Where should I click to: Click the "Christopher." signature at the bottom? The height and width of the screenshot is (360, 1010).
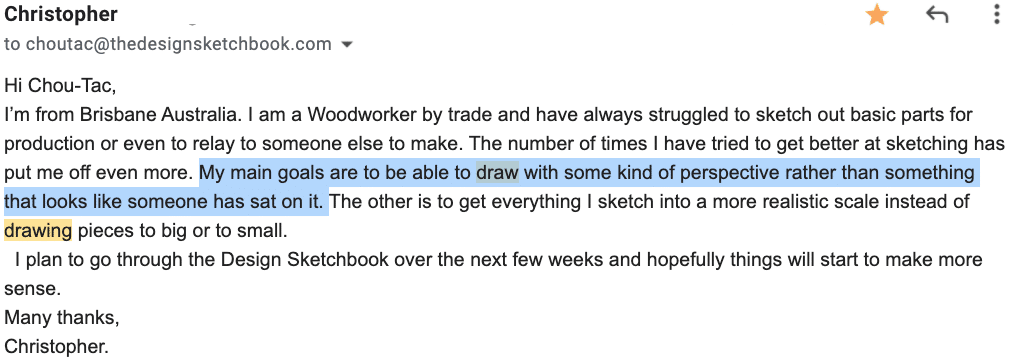tap(56, 346)
